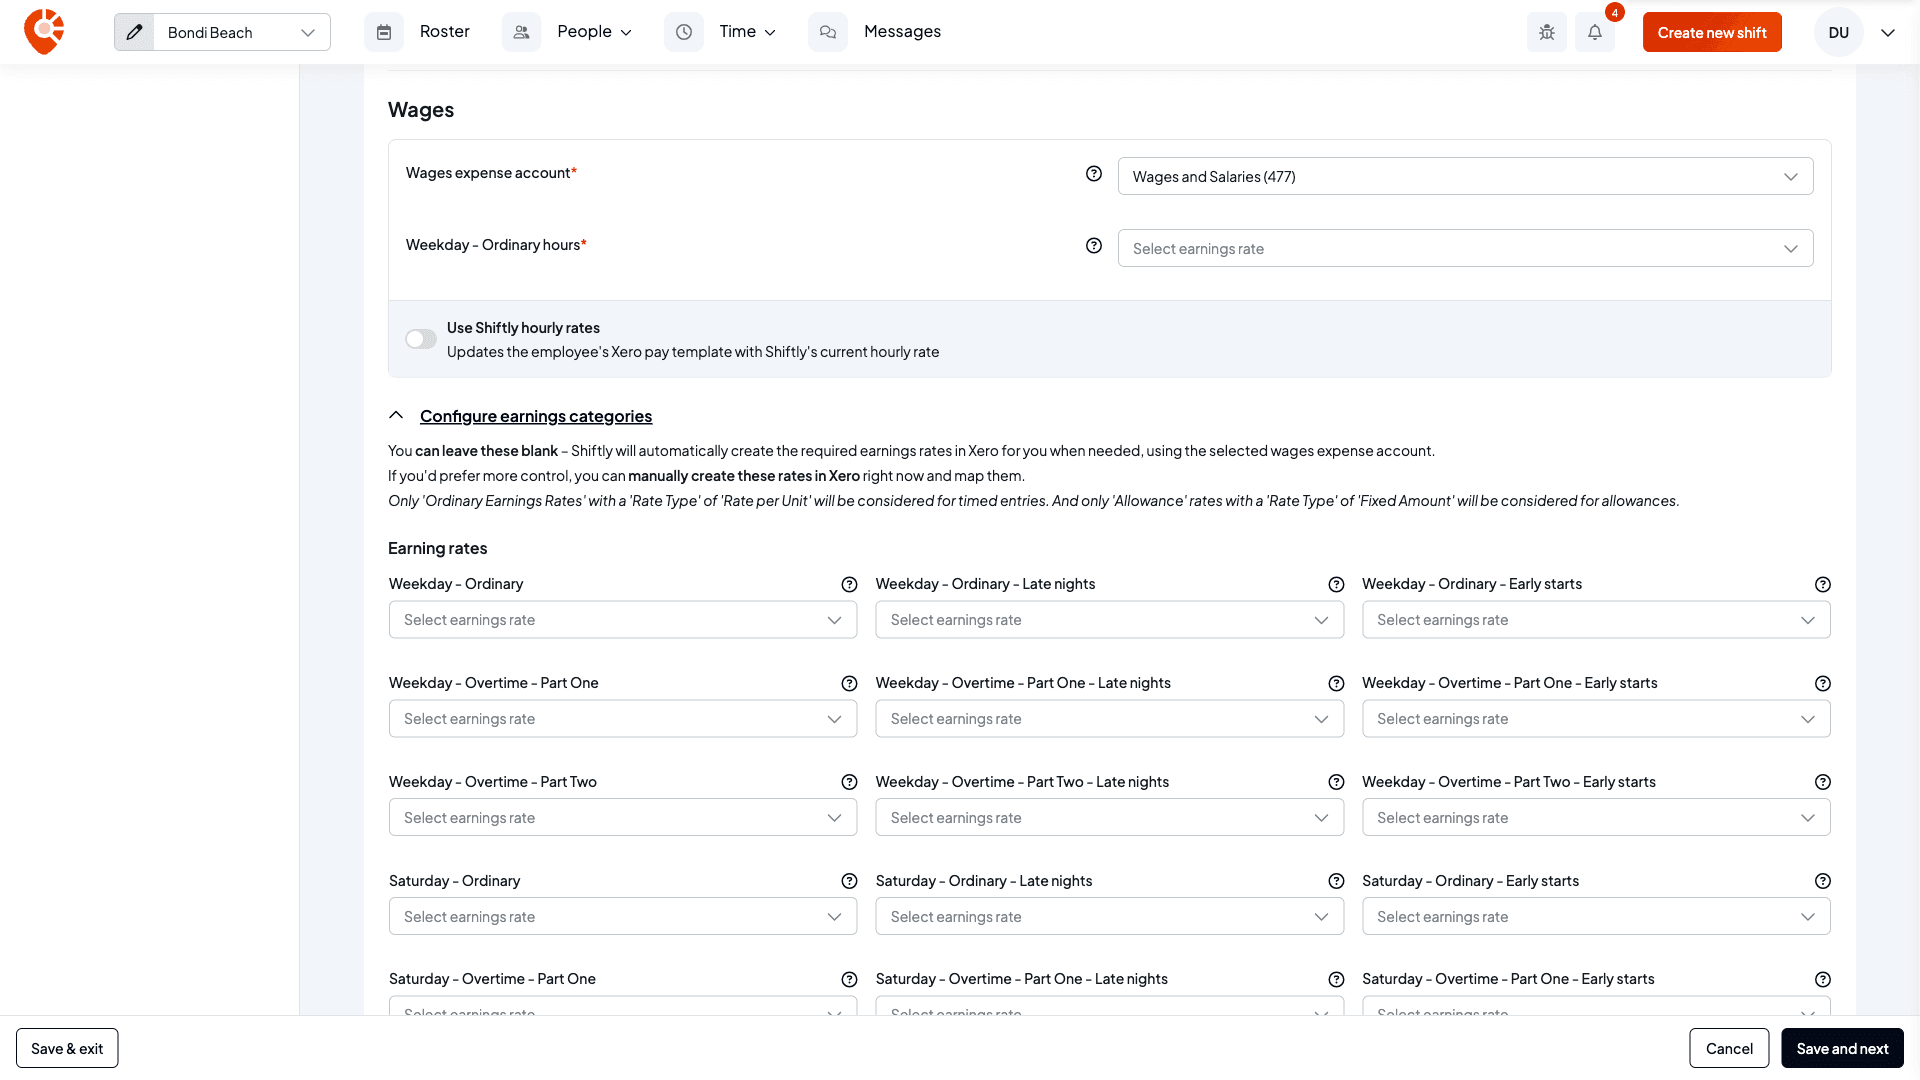Click help icon for Weekday - Overtime - Part One
This screenshot has height=1080, width=1920.
(x=849, y=684)
